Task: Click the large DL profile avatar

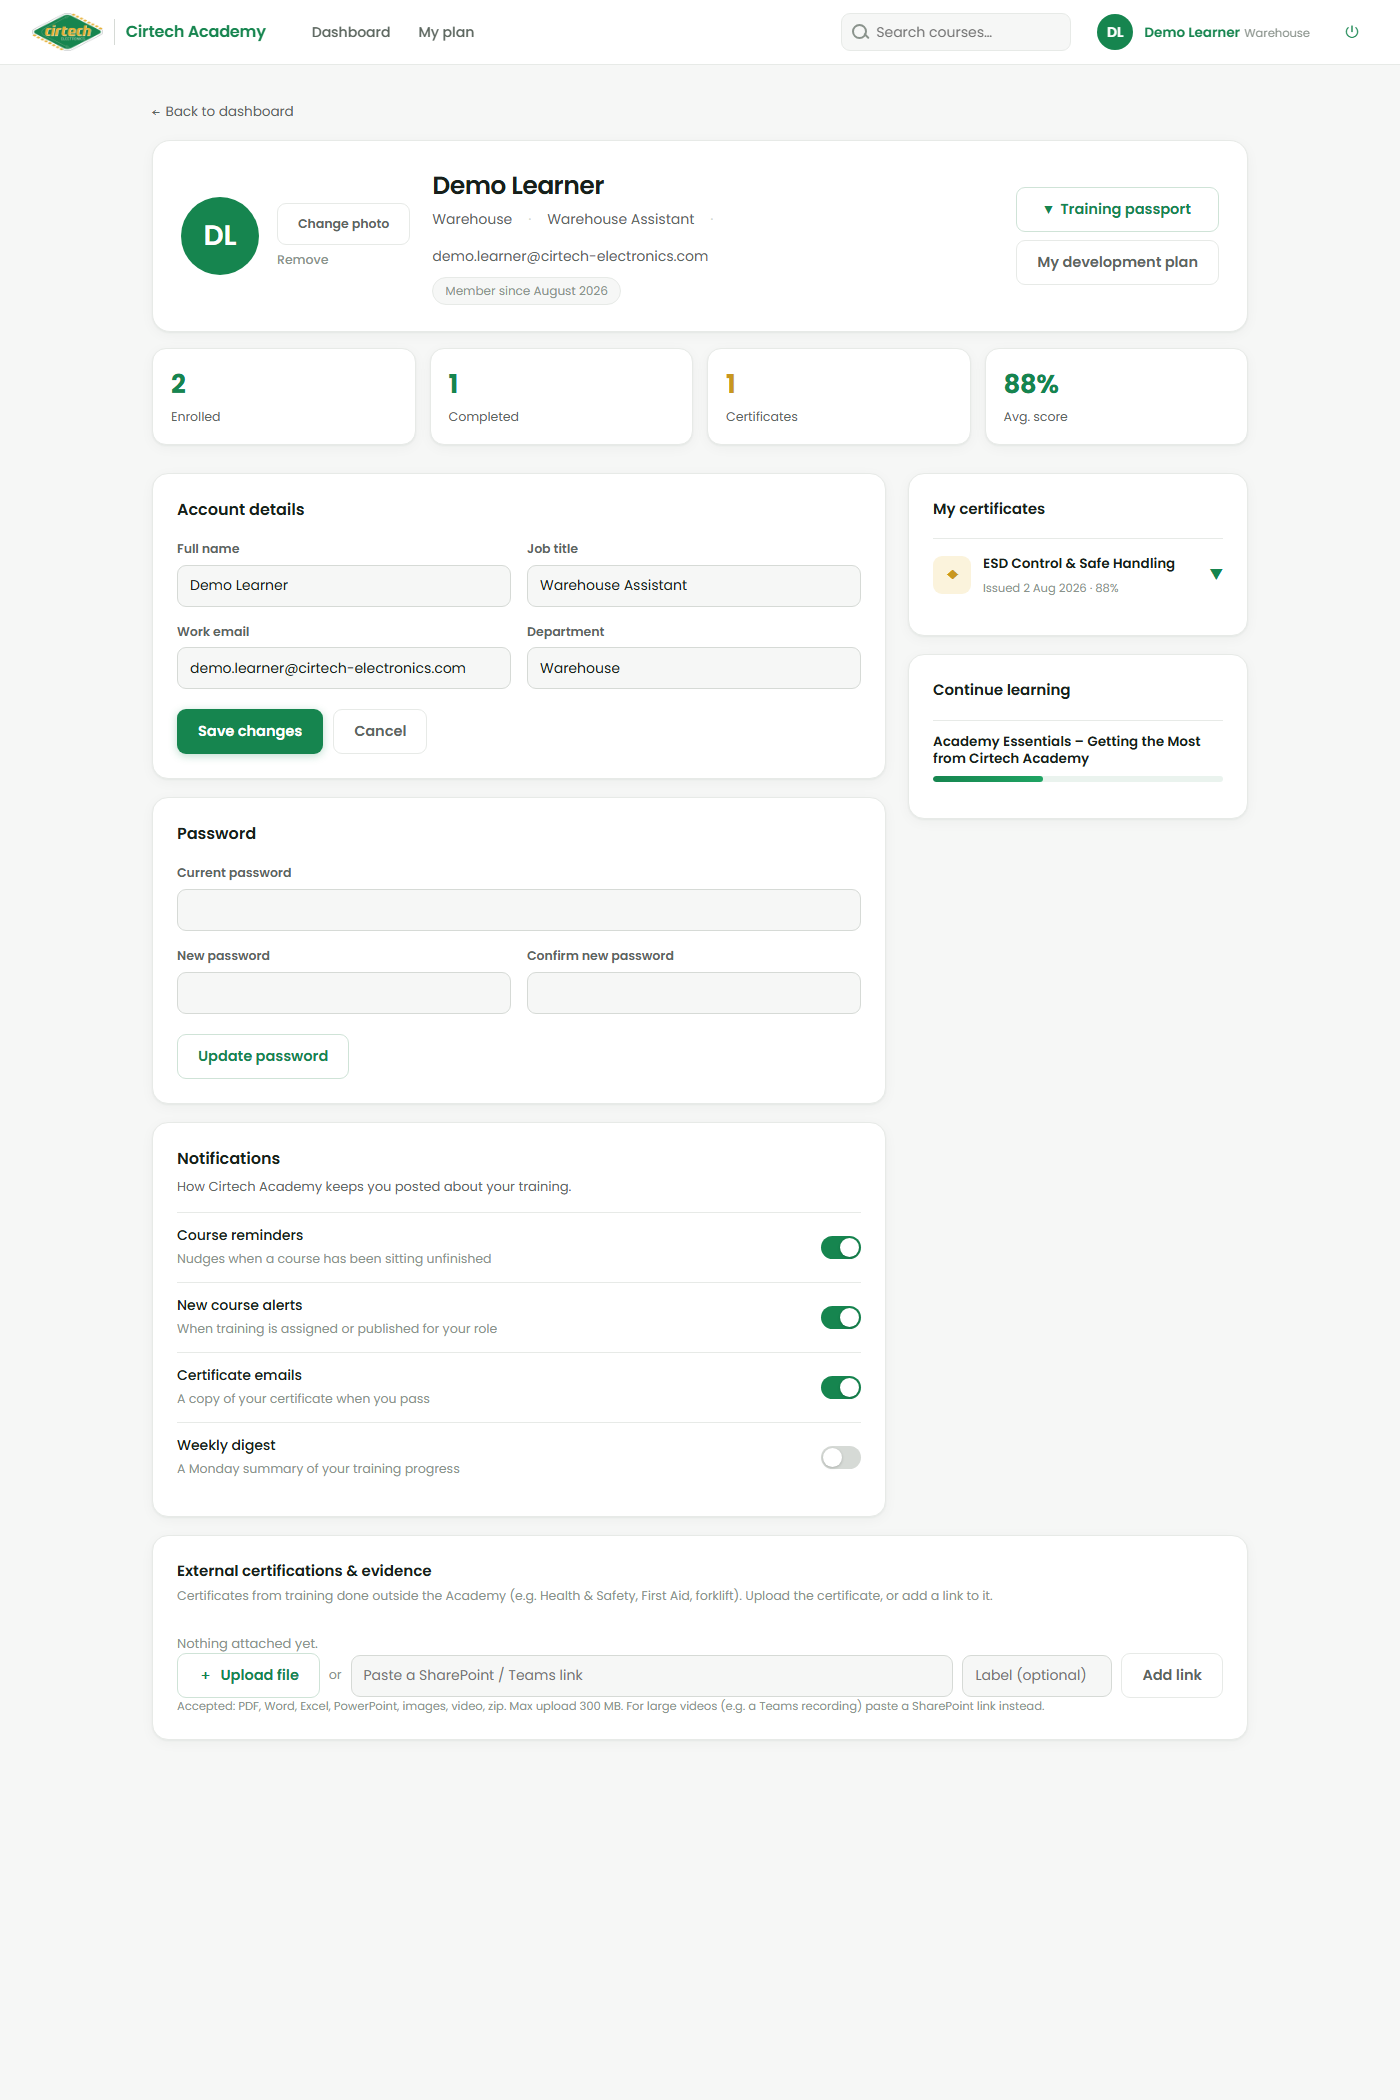Action: coord(220,236)
